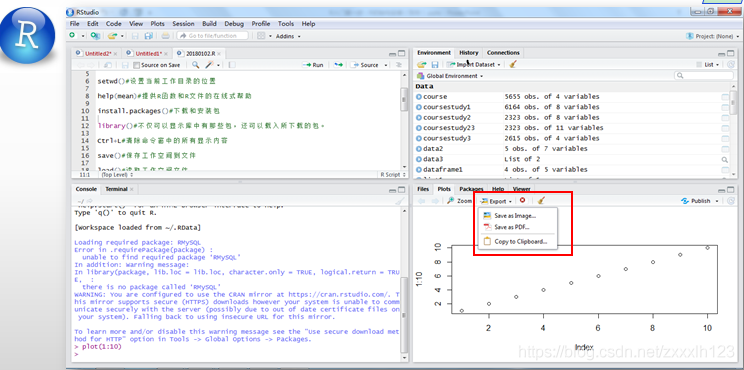
Task: Open the Source button dropdown arrow
Action: coord(386,65)
